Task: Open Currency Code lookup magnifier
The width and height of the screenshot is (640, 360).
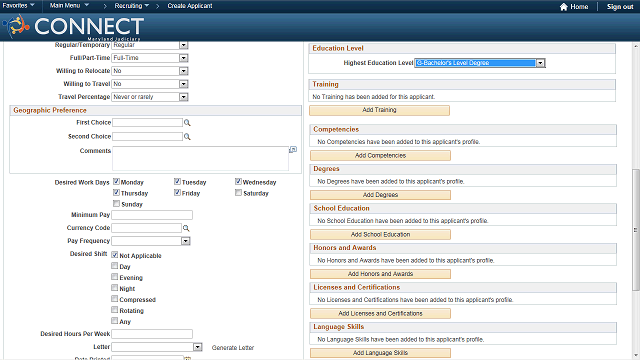Action: click(186, 228)
